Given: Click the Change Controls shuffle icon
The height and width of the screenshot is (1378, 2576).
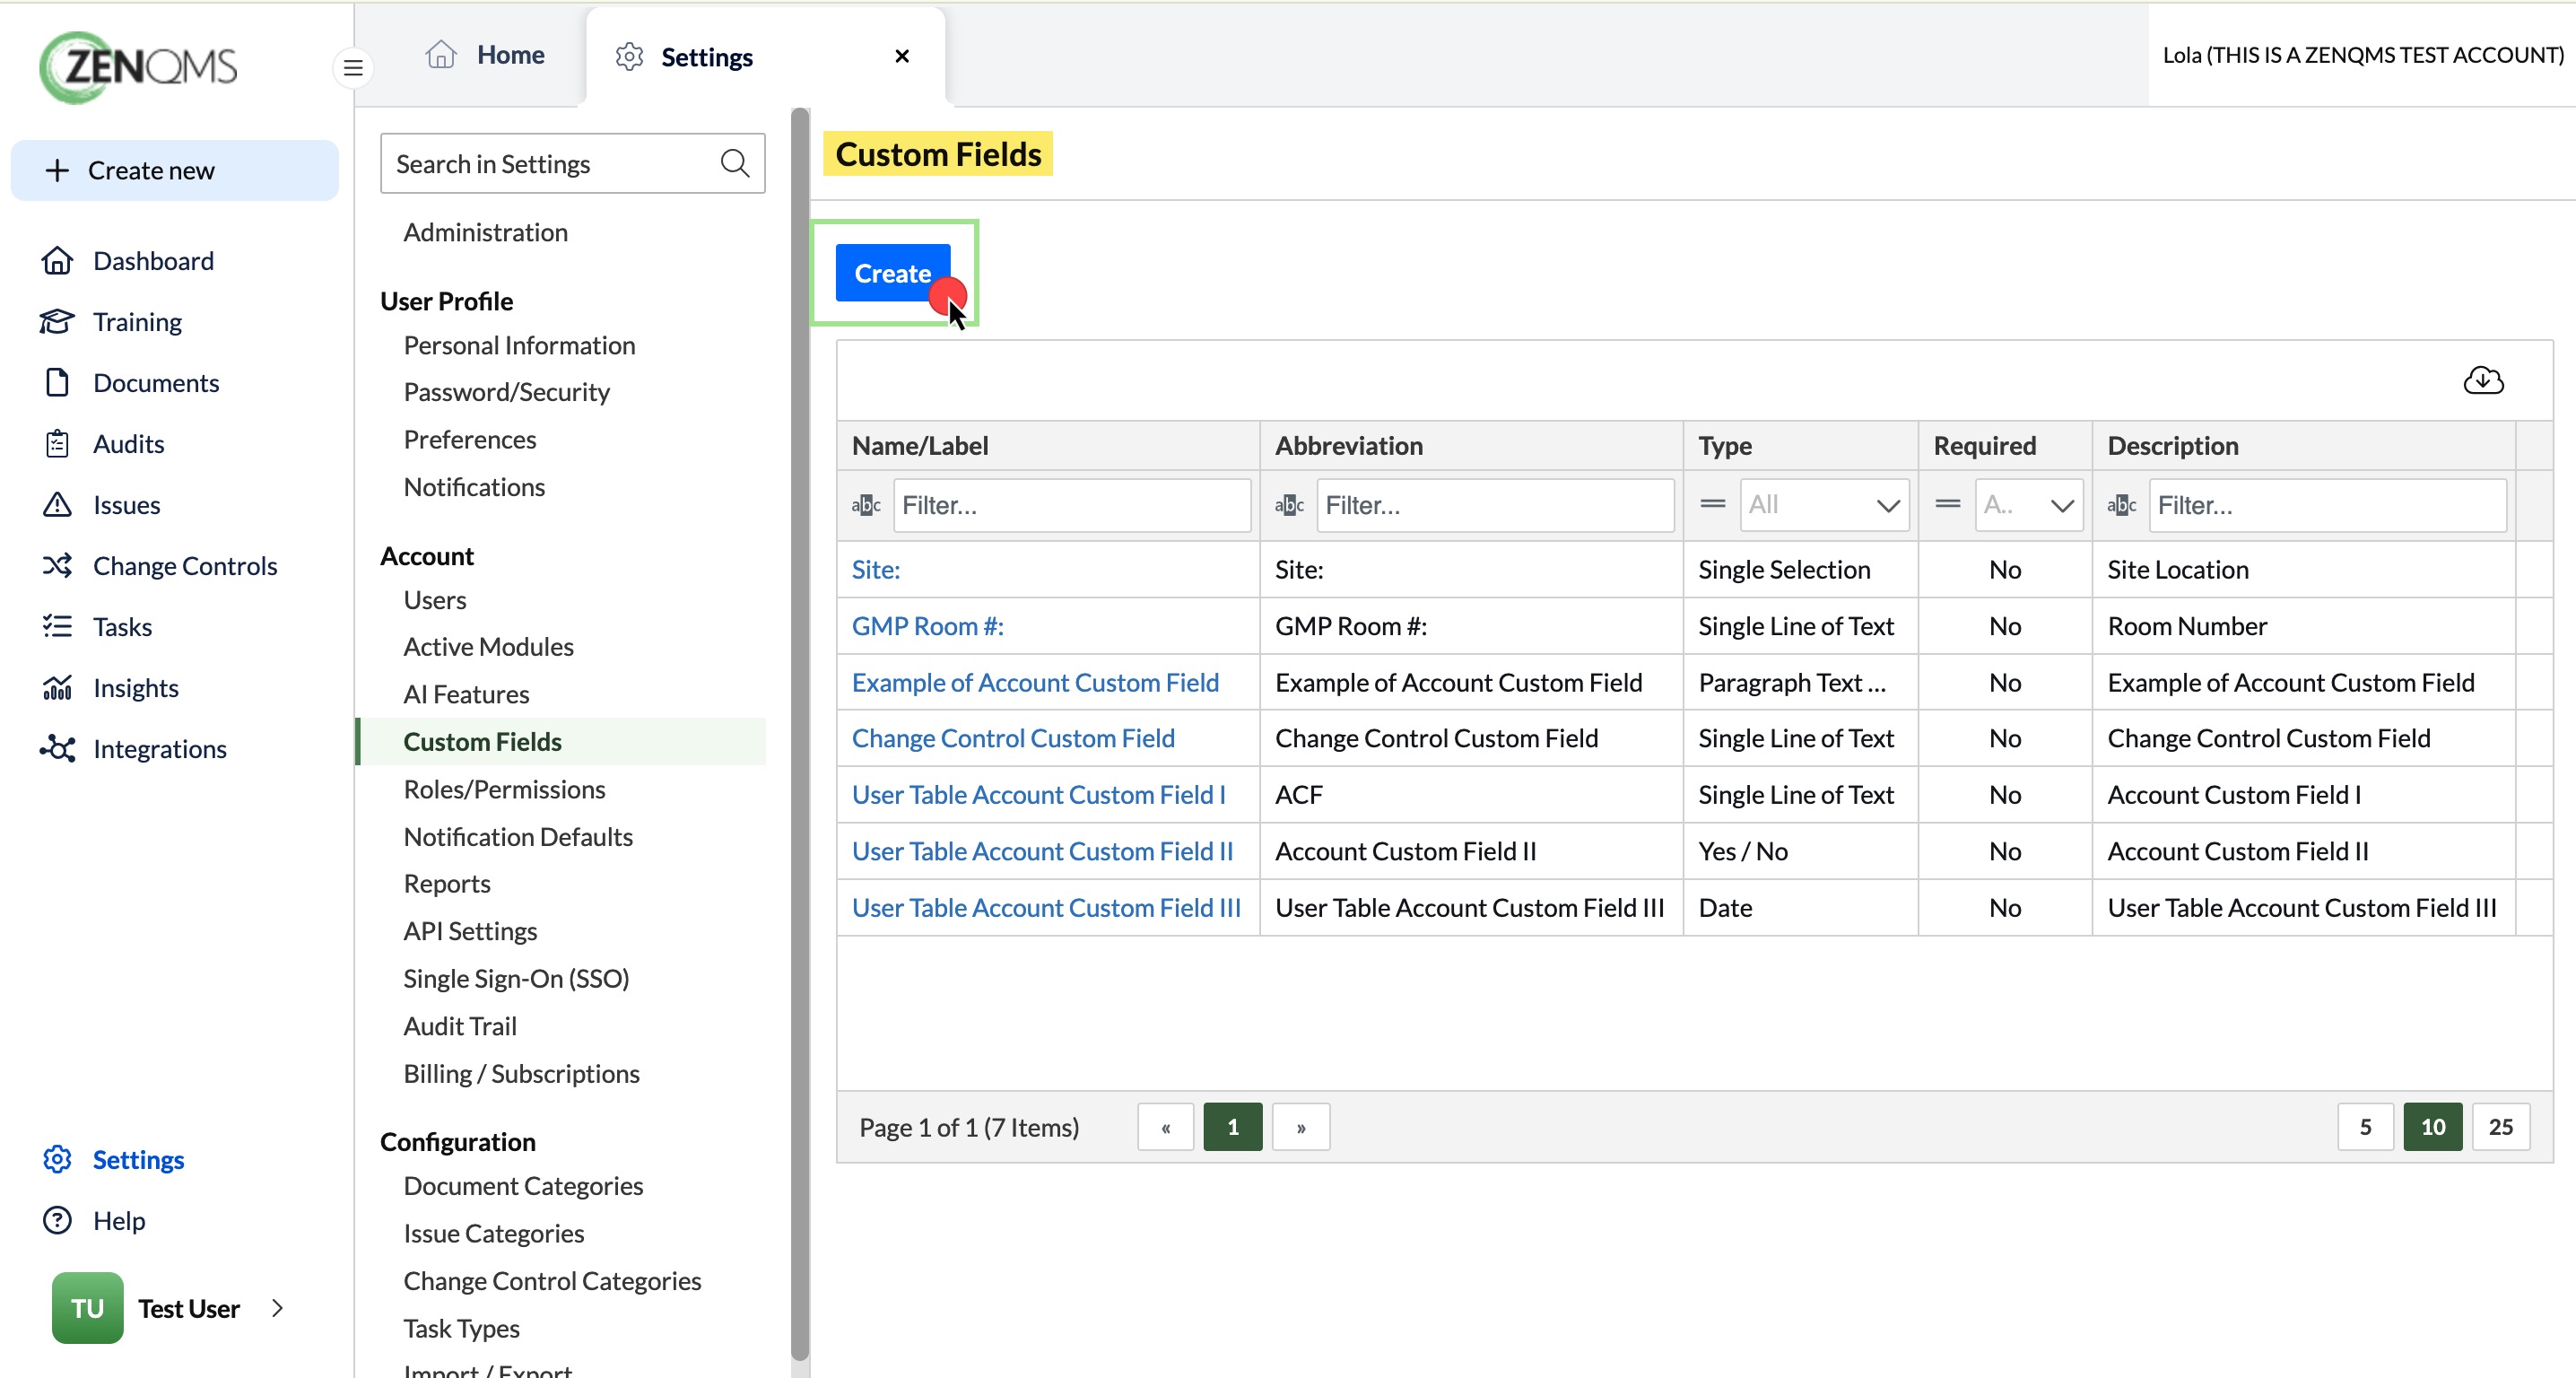Looking at the screenshot, I should (57, 566).
